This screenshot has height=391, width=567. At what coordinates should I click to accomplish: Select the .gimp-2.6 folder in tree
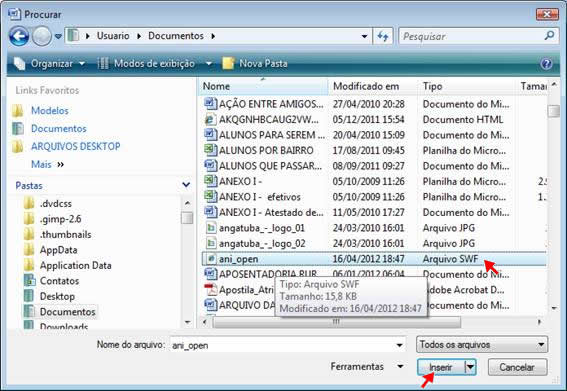tap(60, 219)
